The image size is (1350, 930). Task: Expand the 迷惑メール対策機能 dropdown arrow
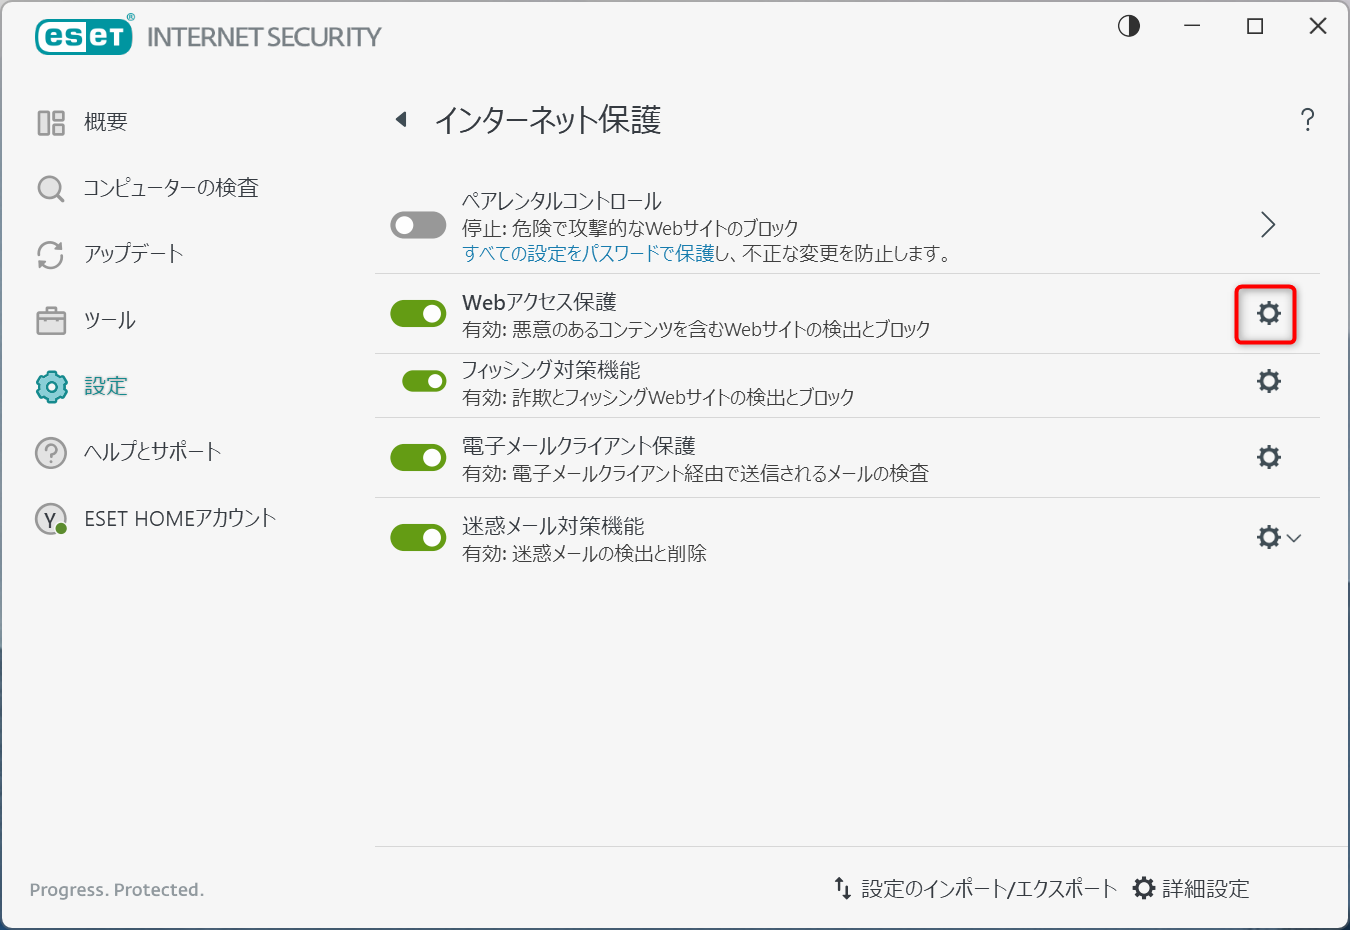[x=1294, y=538]
